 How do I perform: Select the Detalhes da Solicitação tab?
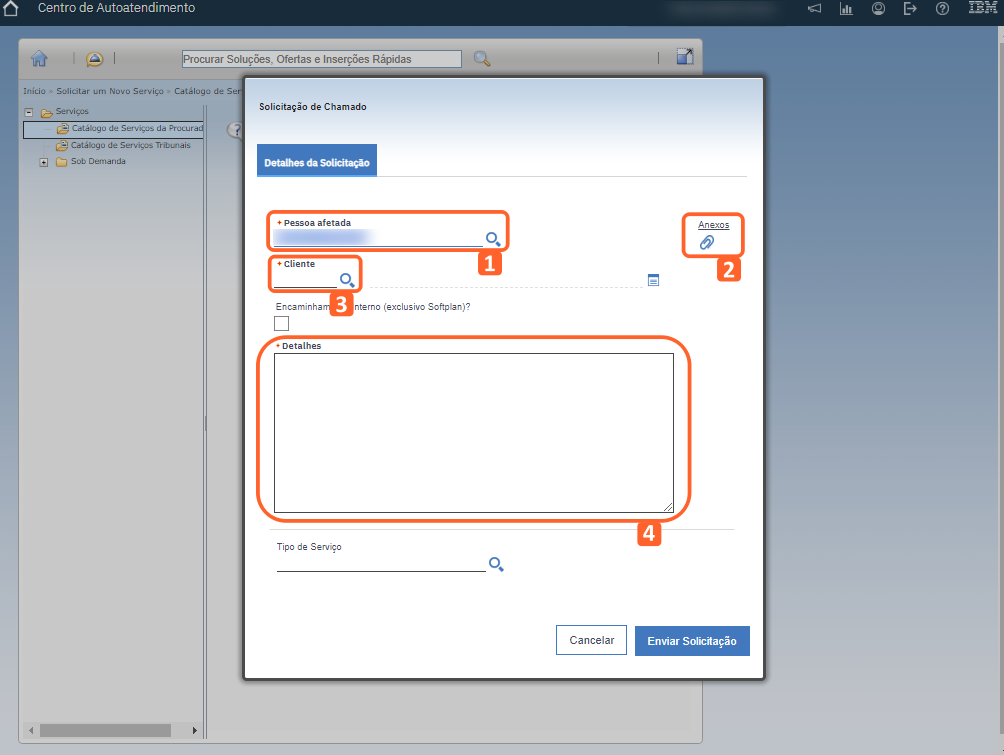(x=316, y=162)
